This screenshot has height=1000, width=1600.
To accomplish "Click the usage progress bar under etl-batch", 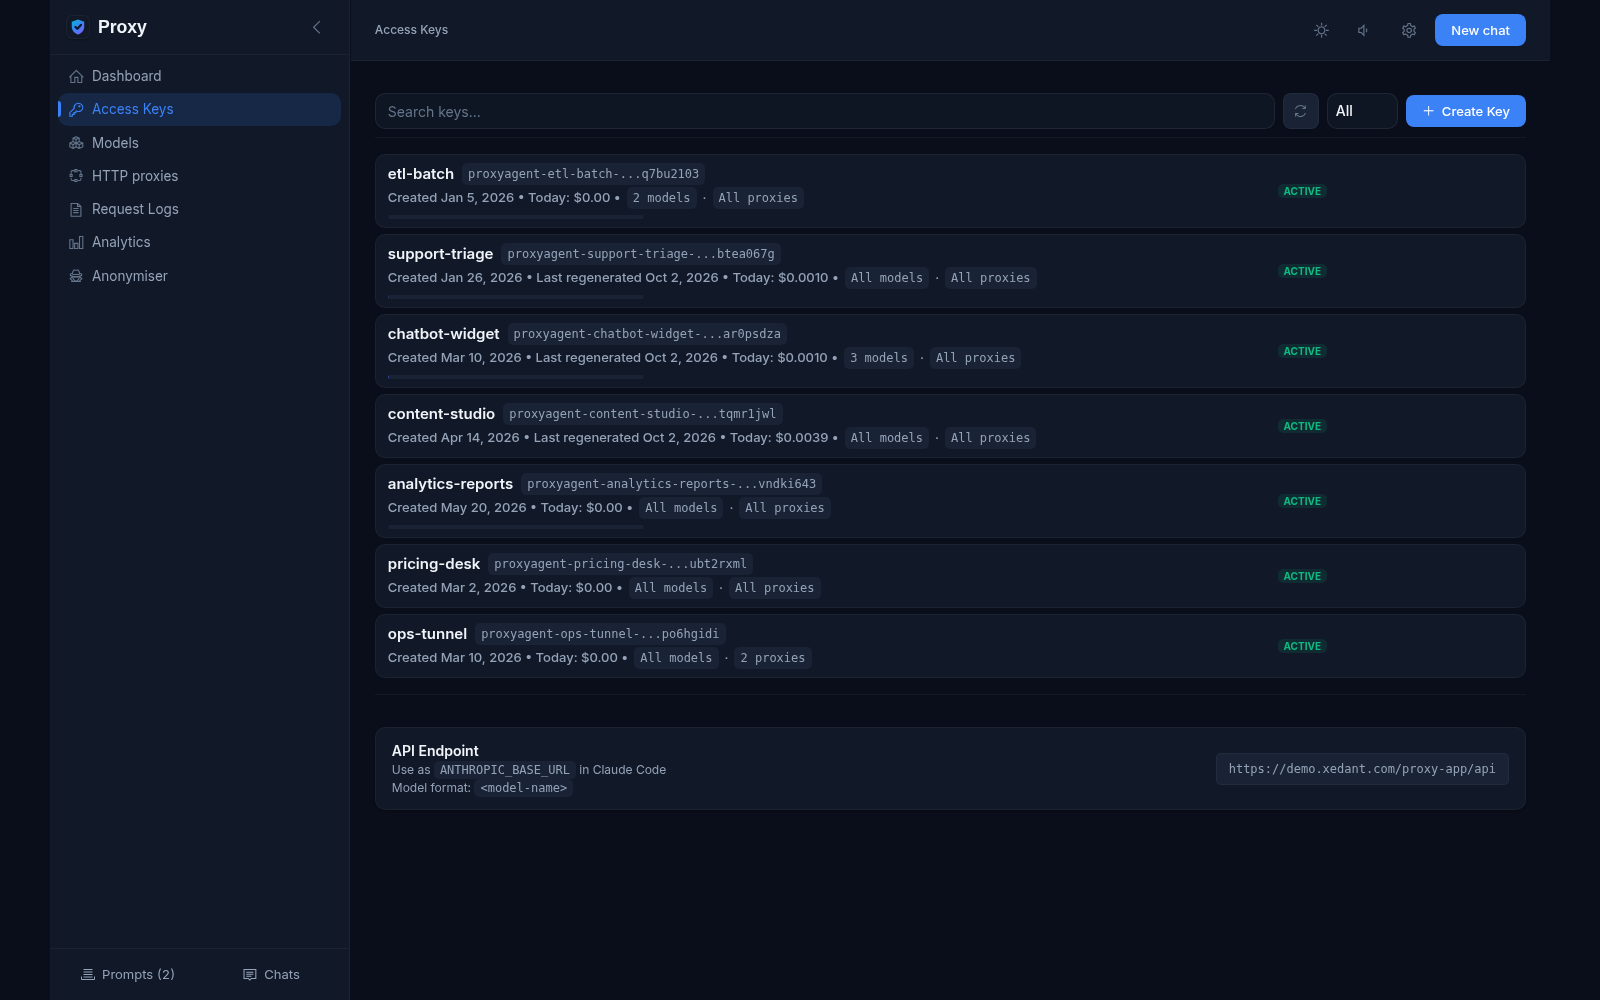I will (516, 216).
